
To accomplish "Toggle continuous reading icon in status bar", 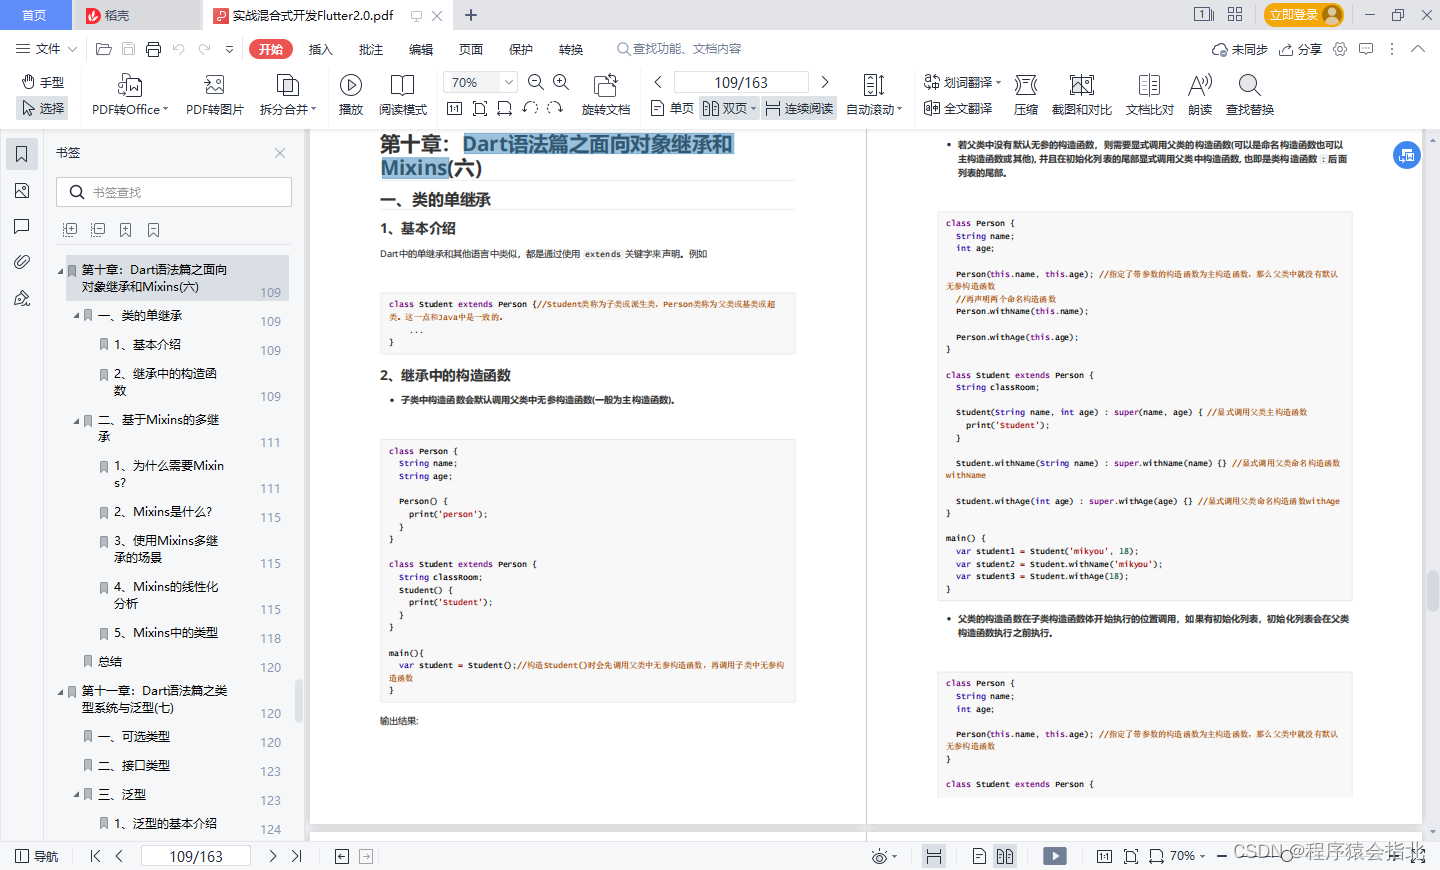I will coord(934,856).
